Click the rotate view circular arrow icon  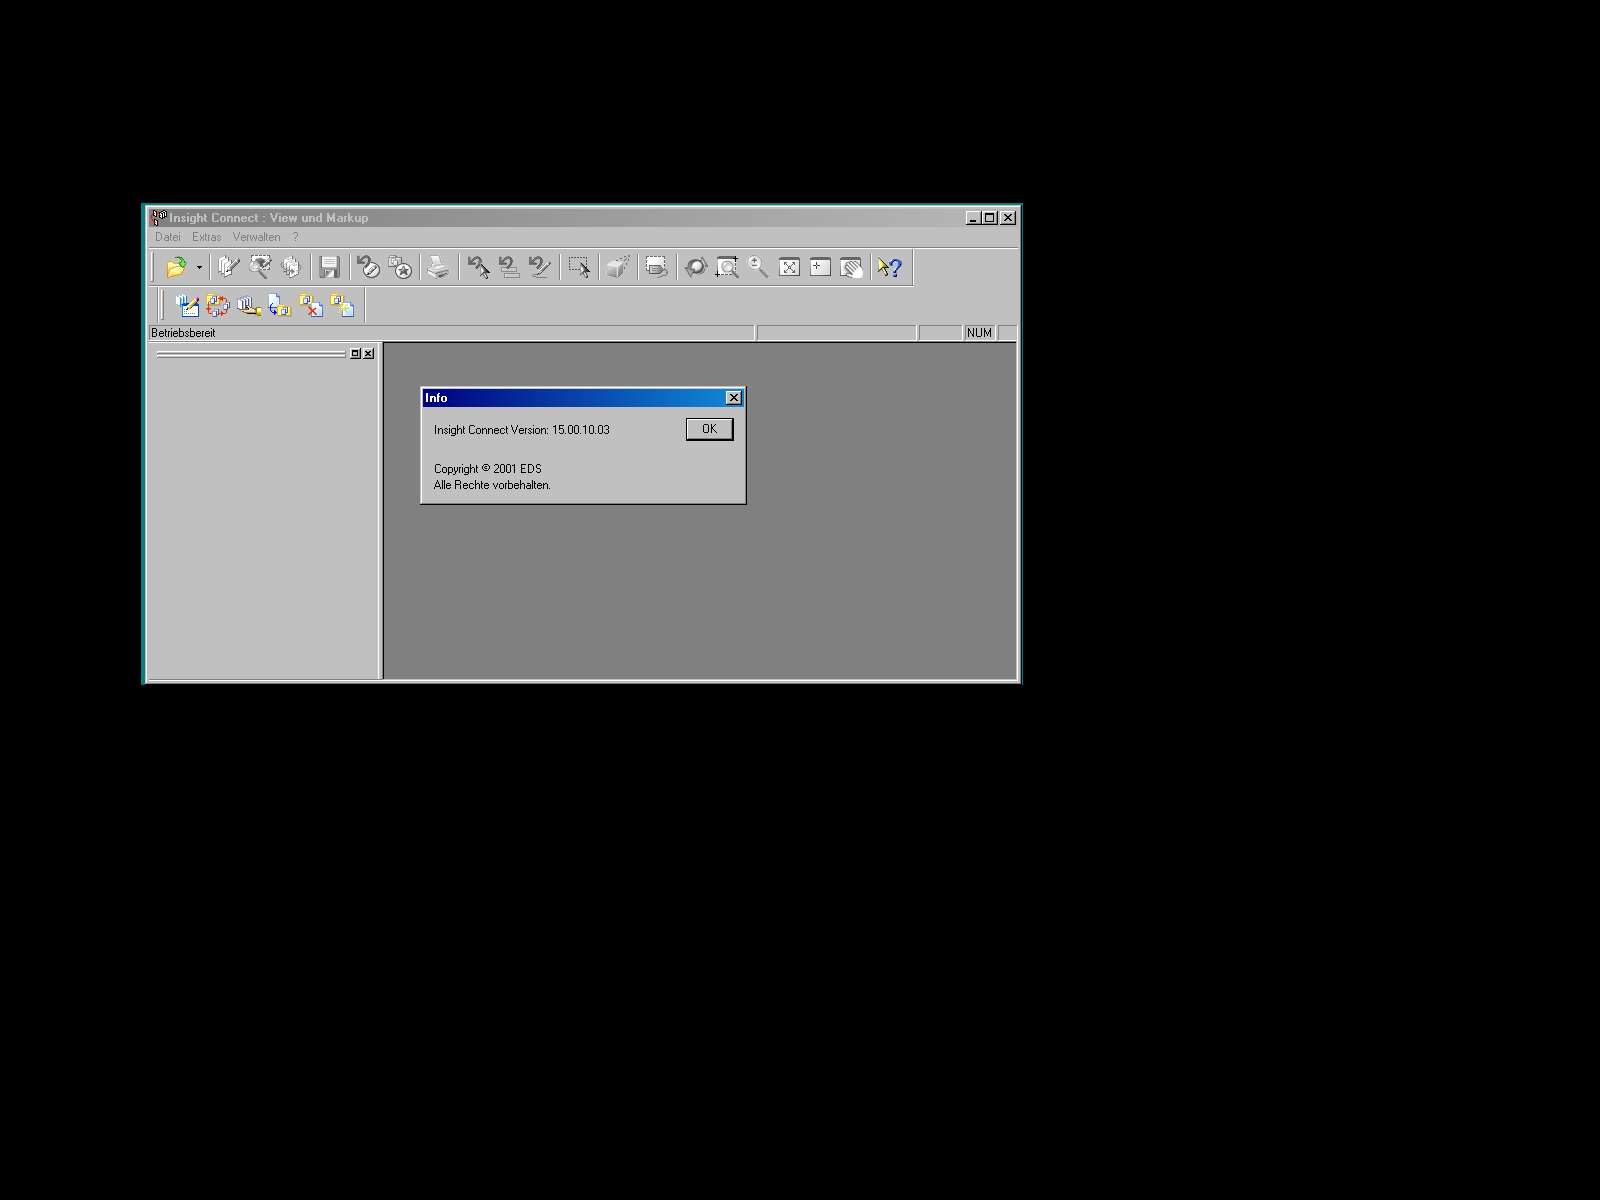point(696,267)
